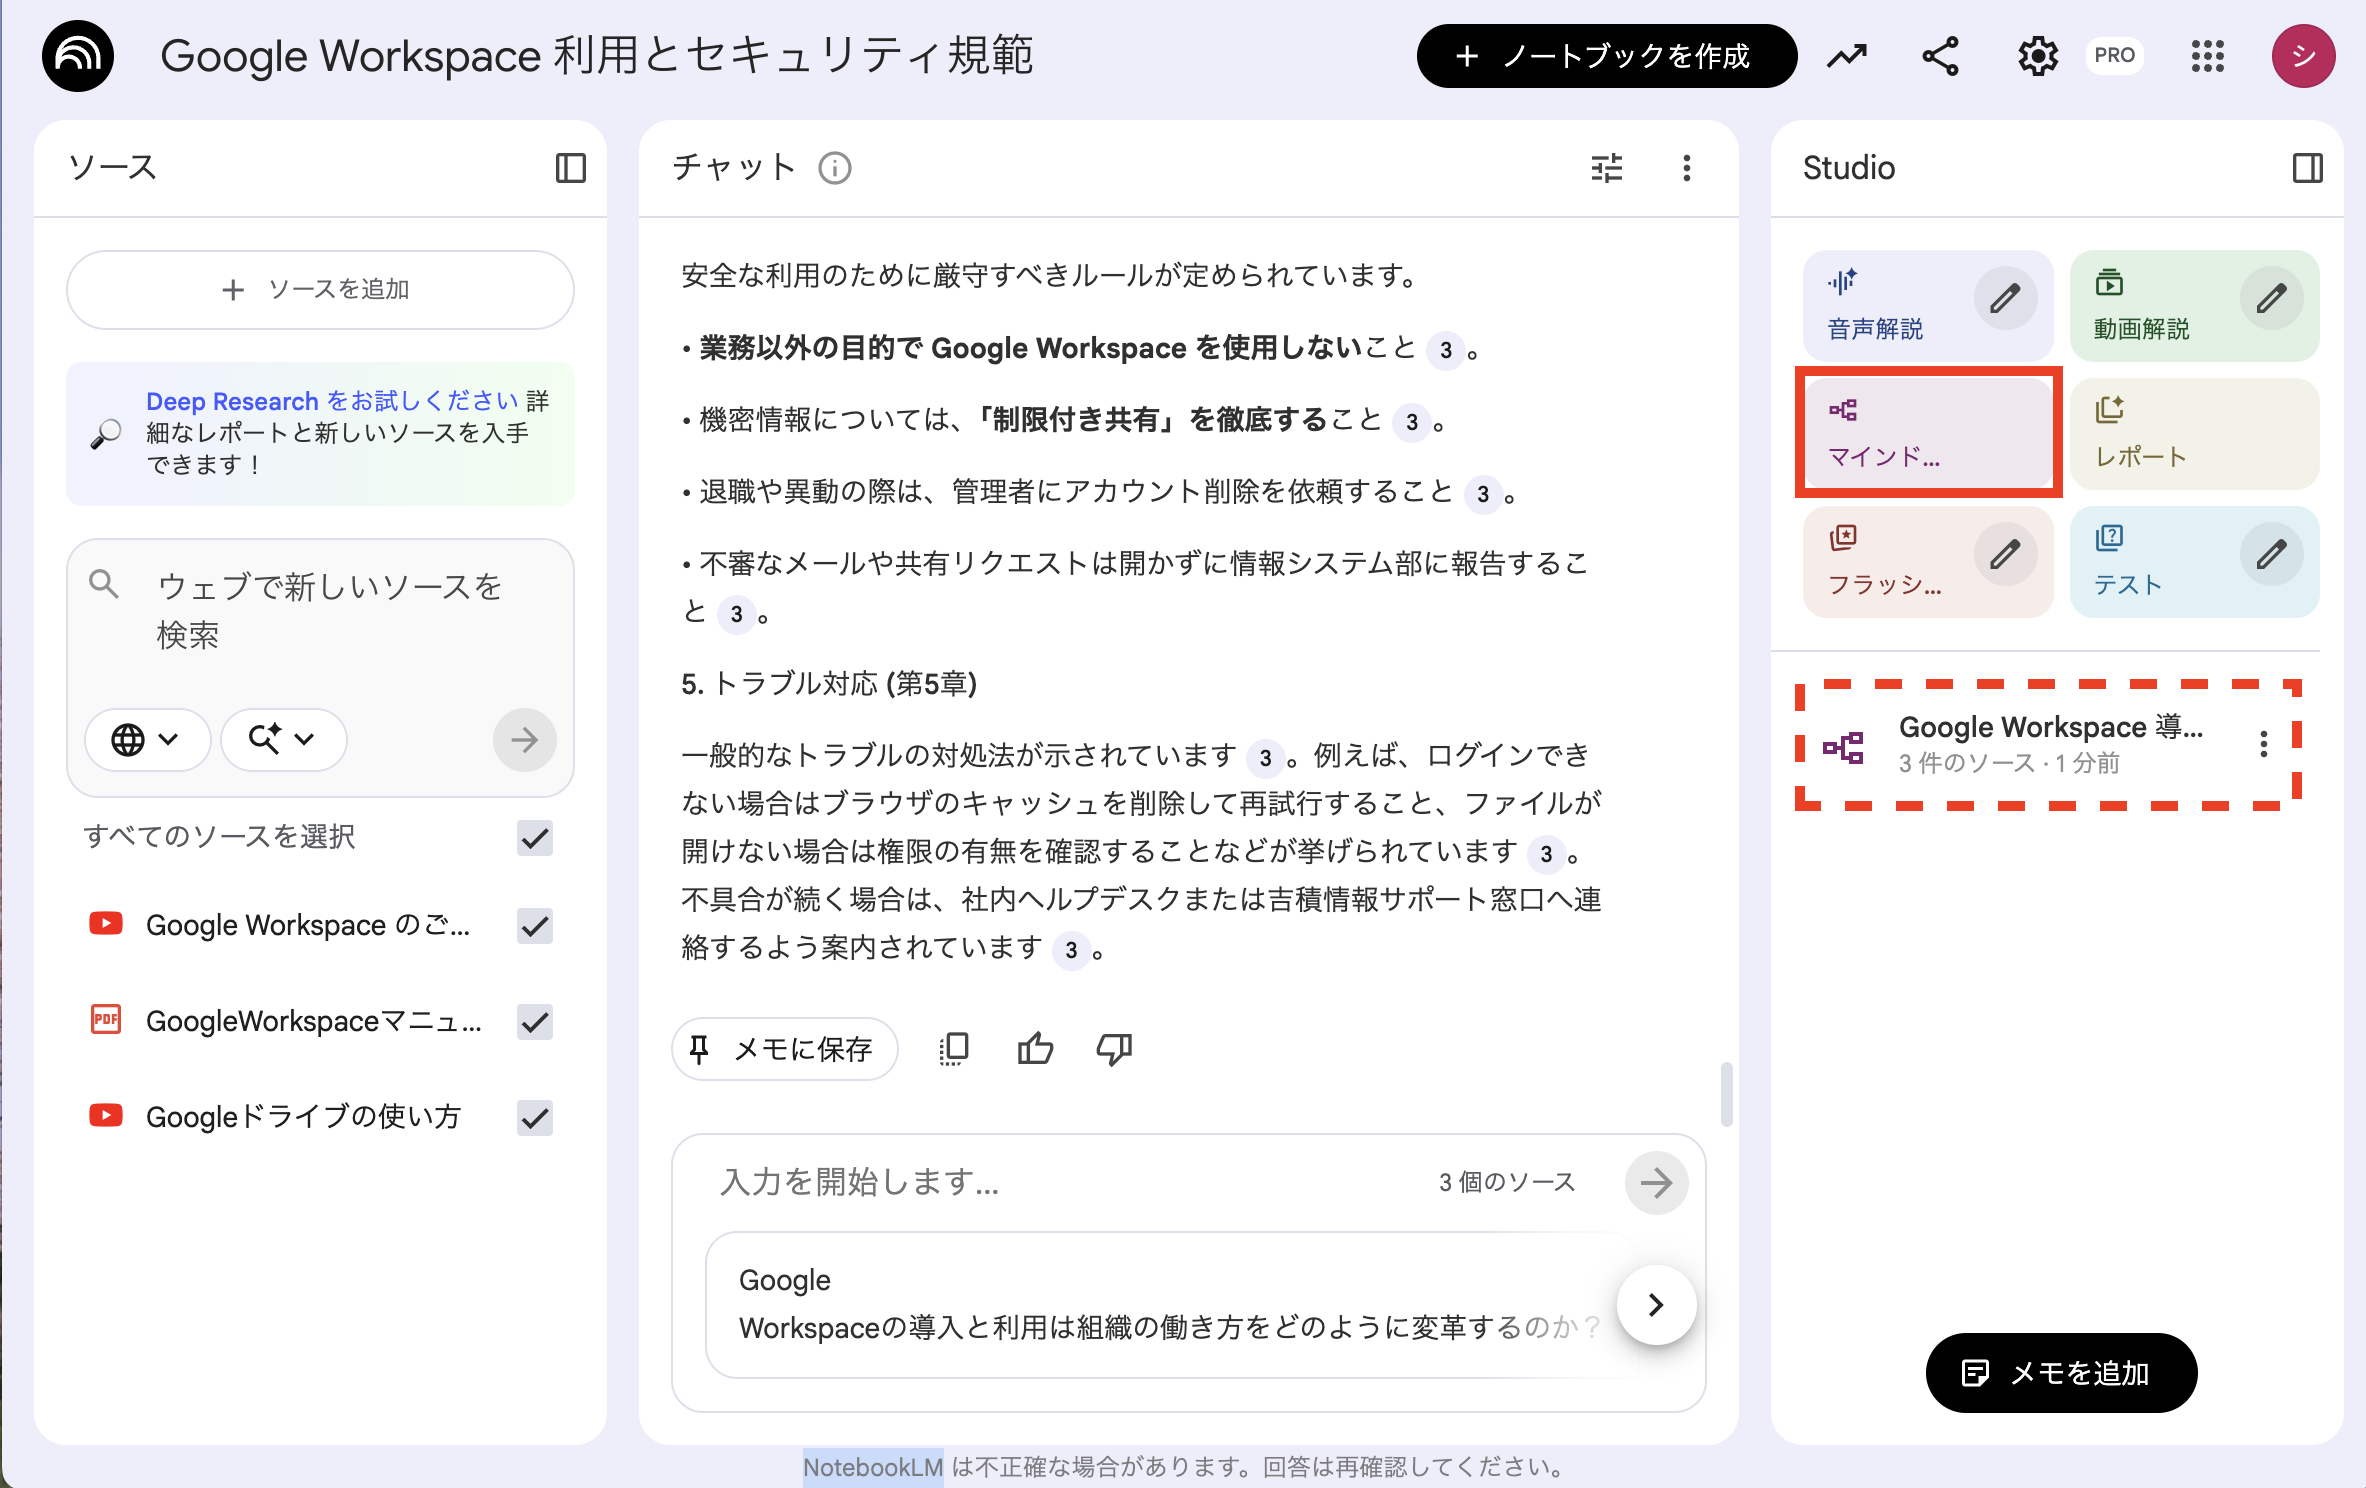Give a thumbs up to the answer

point(1035,1048)
